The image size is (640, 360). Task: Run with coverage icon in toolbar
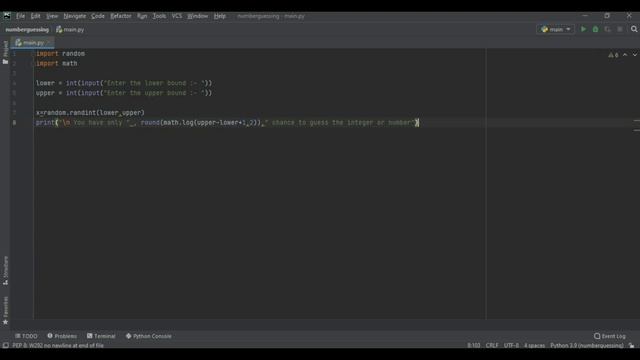point(608,29)
